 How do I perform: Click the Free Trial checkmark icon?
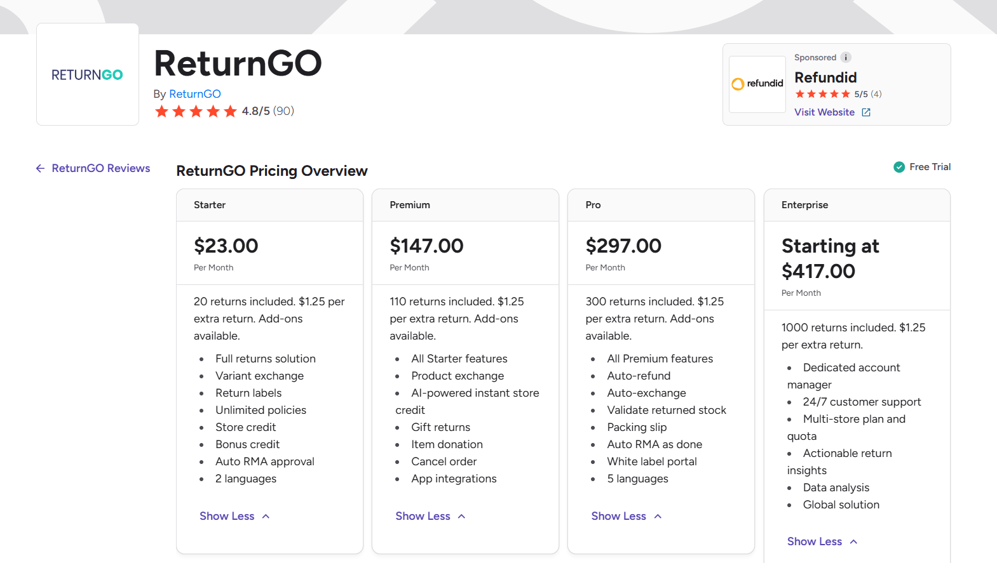[x=899, y=167]
